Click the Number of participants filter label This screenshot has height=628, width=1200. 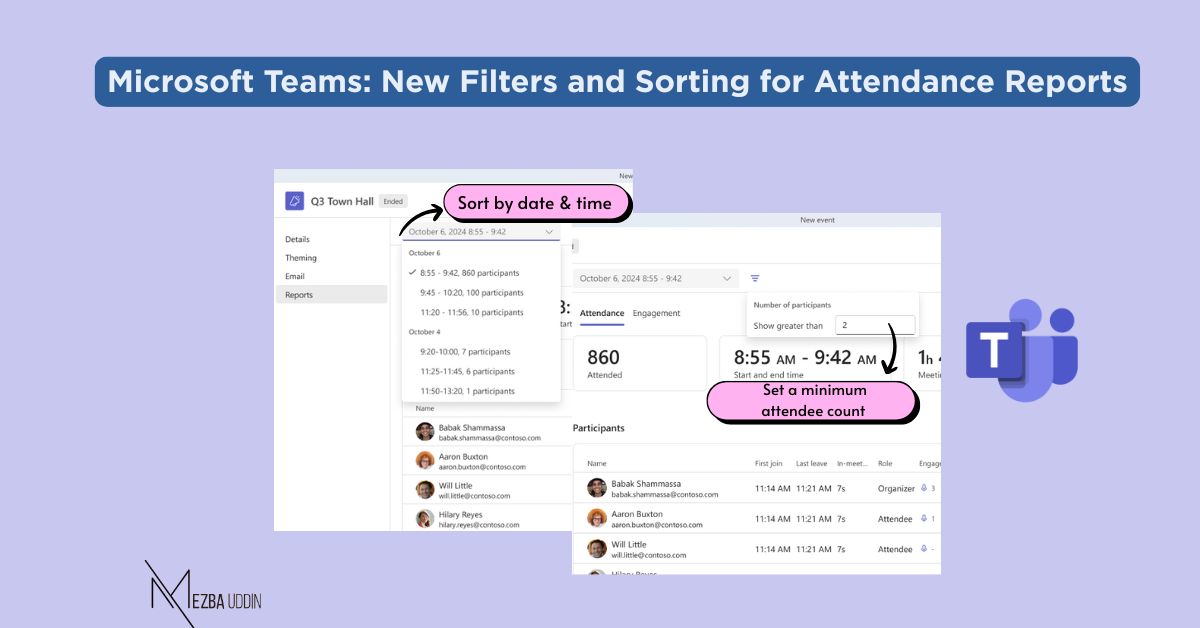coord(792,304)
